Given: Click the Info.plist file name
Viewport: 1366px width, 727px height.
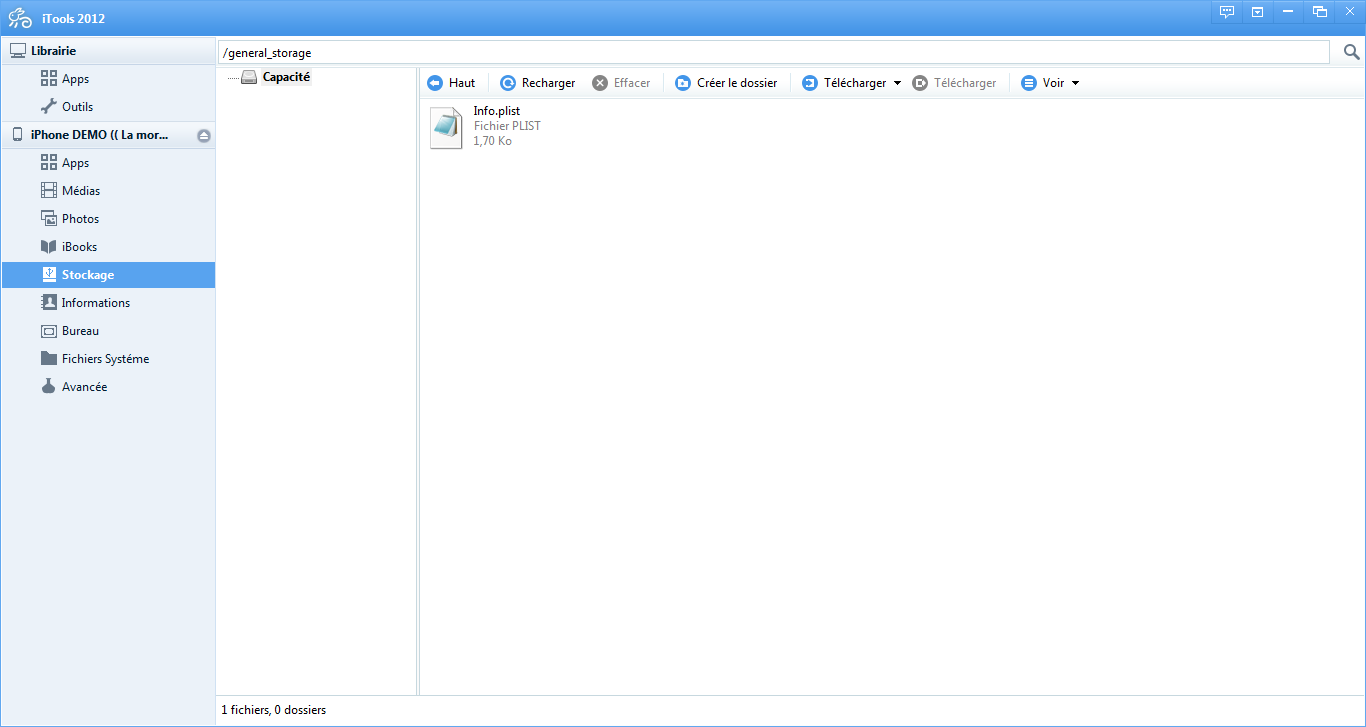Looking at the screenshot, I should (x=496, y=111).
